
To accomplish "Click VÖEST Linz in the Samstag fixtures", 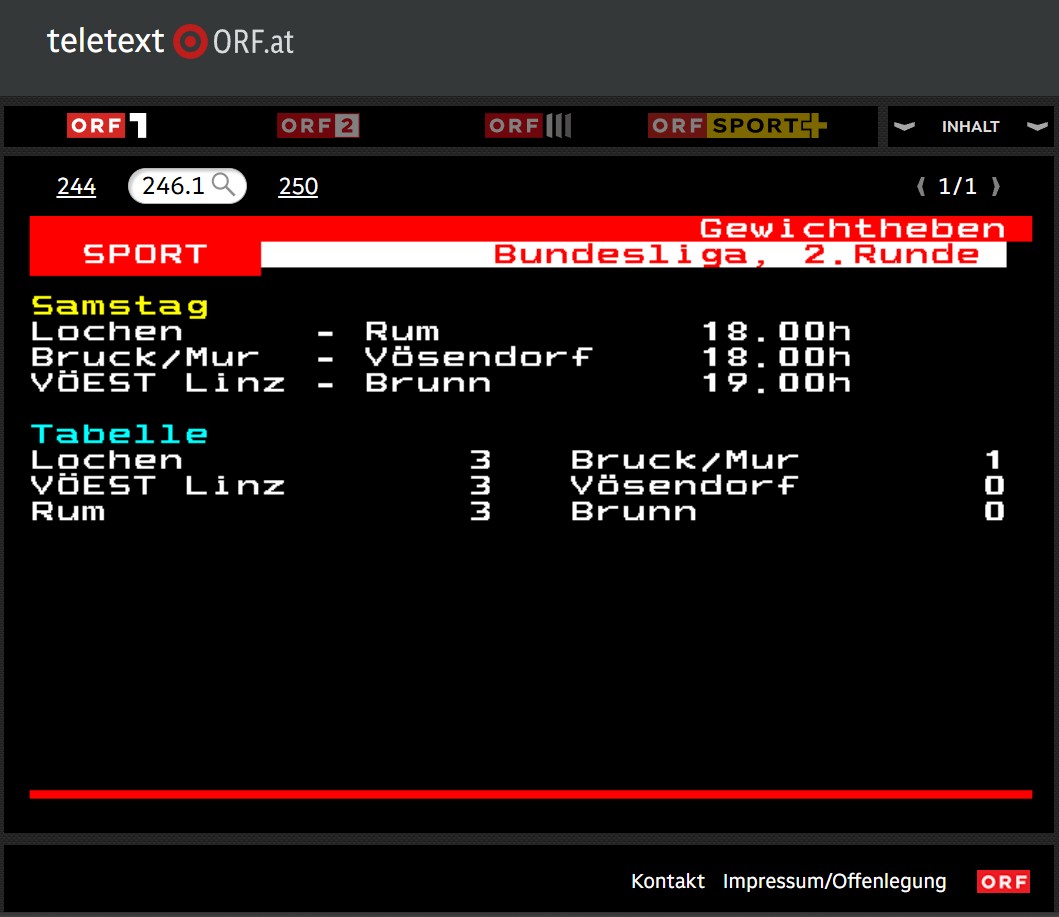I will [158, 383].
